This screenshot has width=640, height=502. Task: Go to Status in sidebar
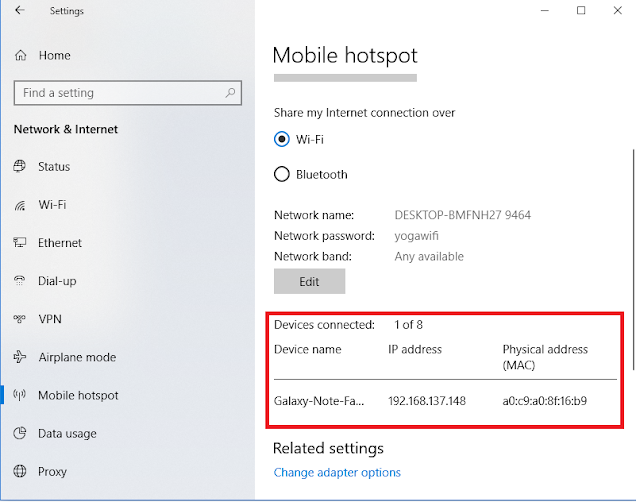[x=54, y=167]
